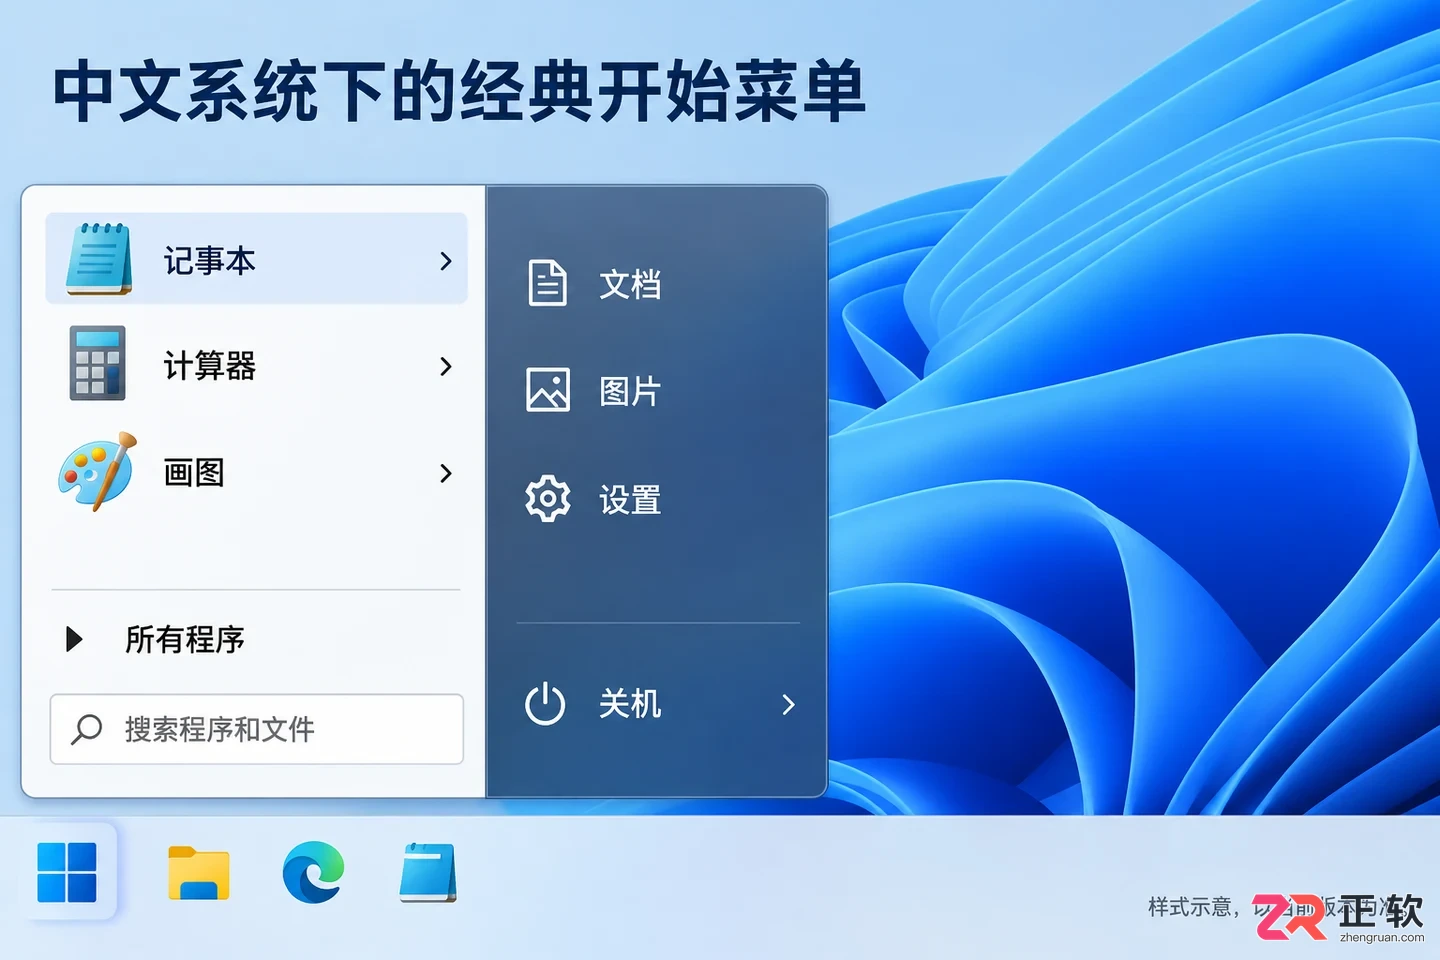Click the Notepad icon beside 记事本
Screen dimensions: 1440x960
click(99, 259)
